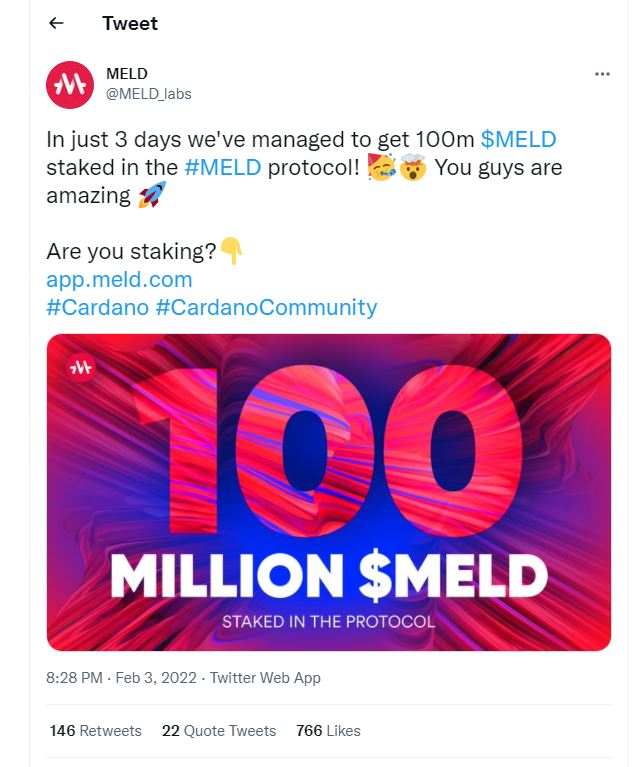Open the #CardanoCommunity hashtag
The height and width of the screenshot is (767, 637).
click(x=266, y=307)
